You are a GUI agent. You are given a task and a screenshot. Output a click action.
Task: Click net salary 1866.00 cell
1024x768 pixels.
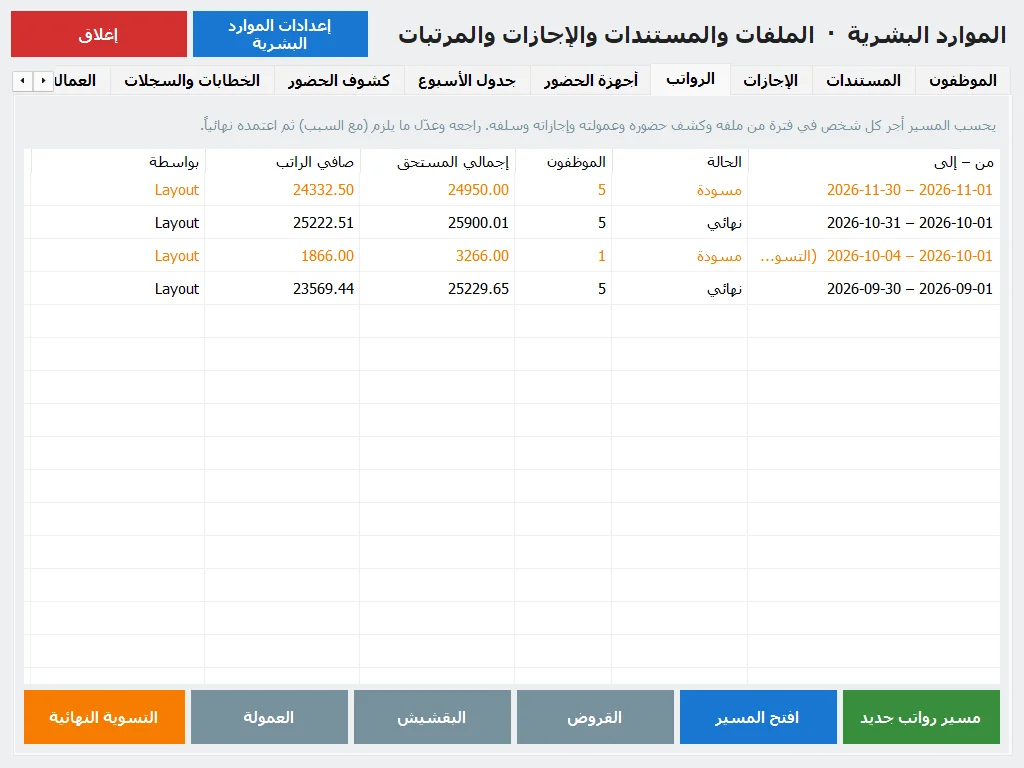click(327, 256)
